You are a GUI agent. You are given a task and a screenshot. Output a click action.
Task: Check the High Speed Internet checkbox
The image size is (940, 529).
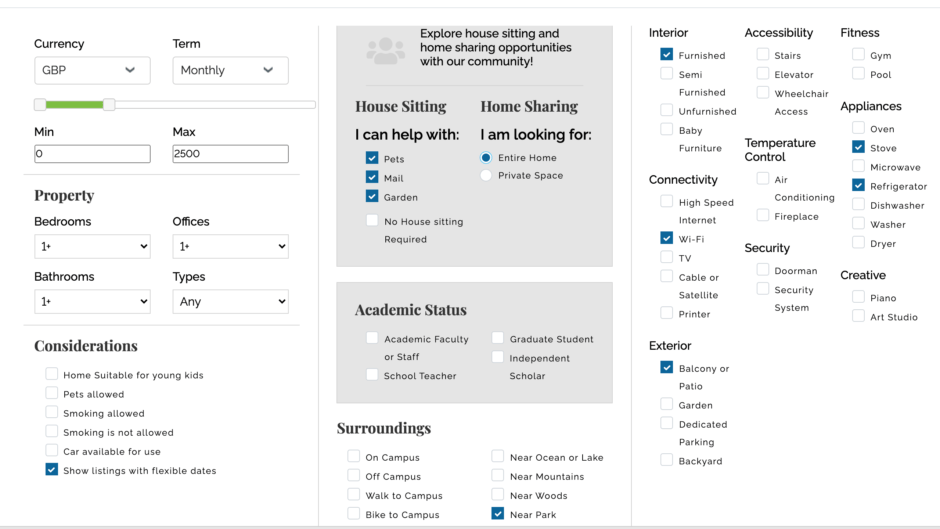pos(666,201)
